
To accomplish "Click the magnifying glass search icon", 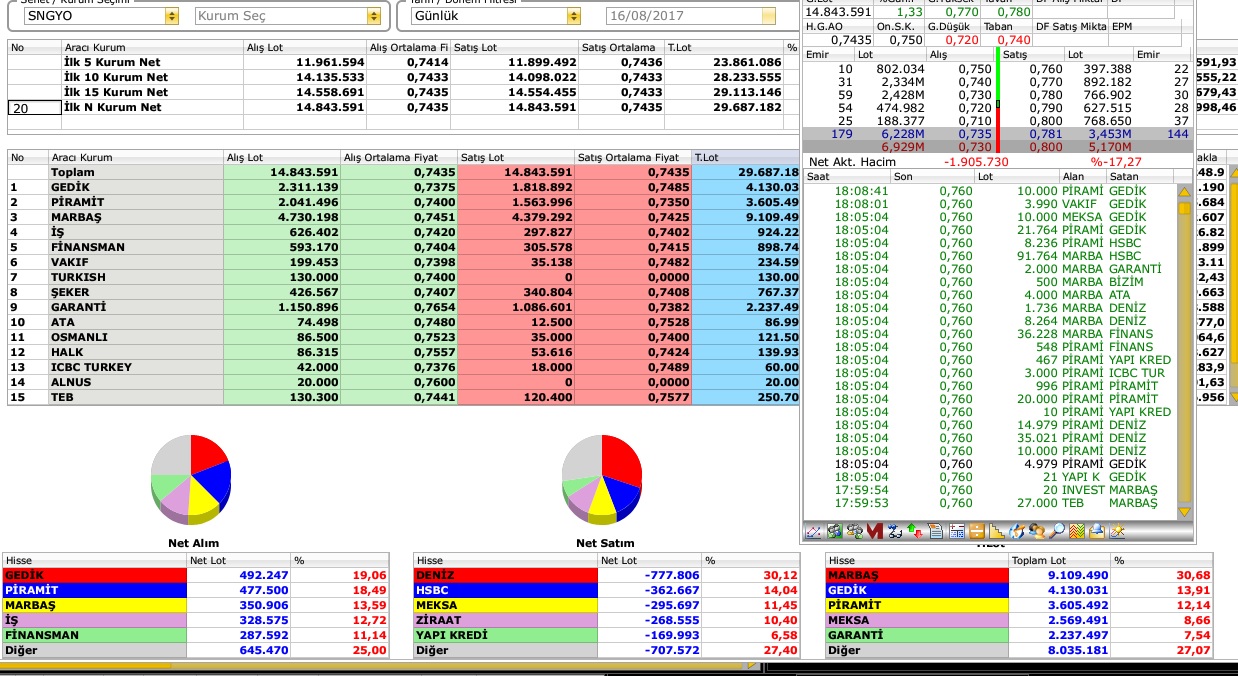I will pos(1057,531).
